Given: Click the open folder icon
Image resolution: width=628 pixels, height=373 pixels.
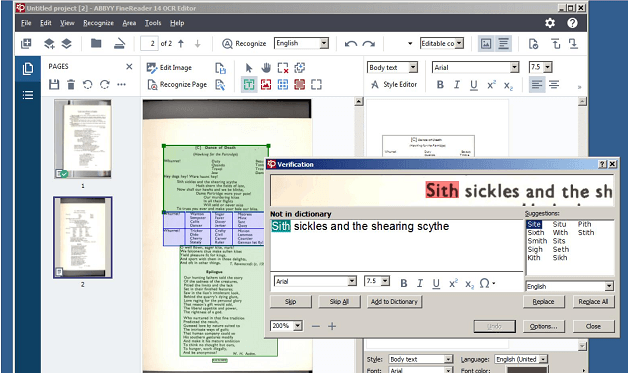Looking at the screenshot, I should (96, 43).
